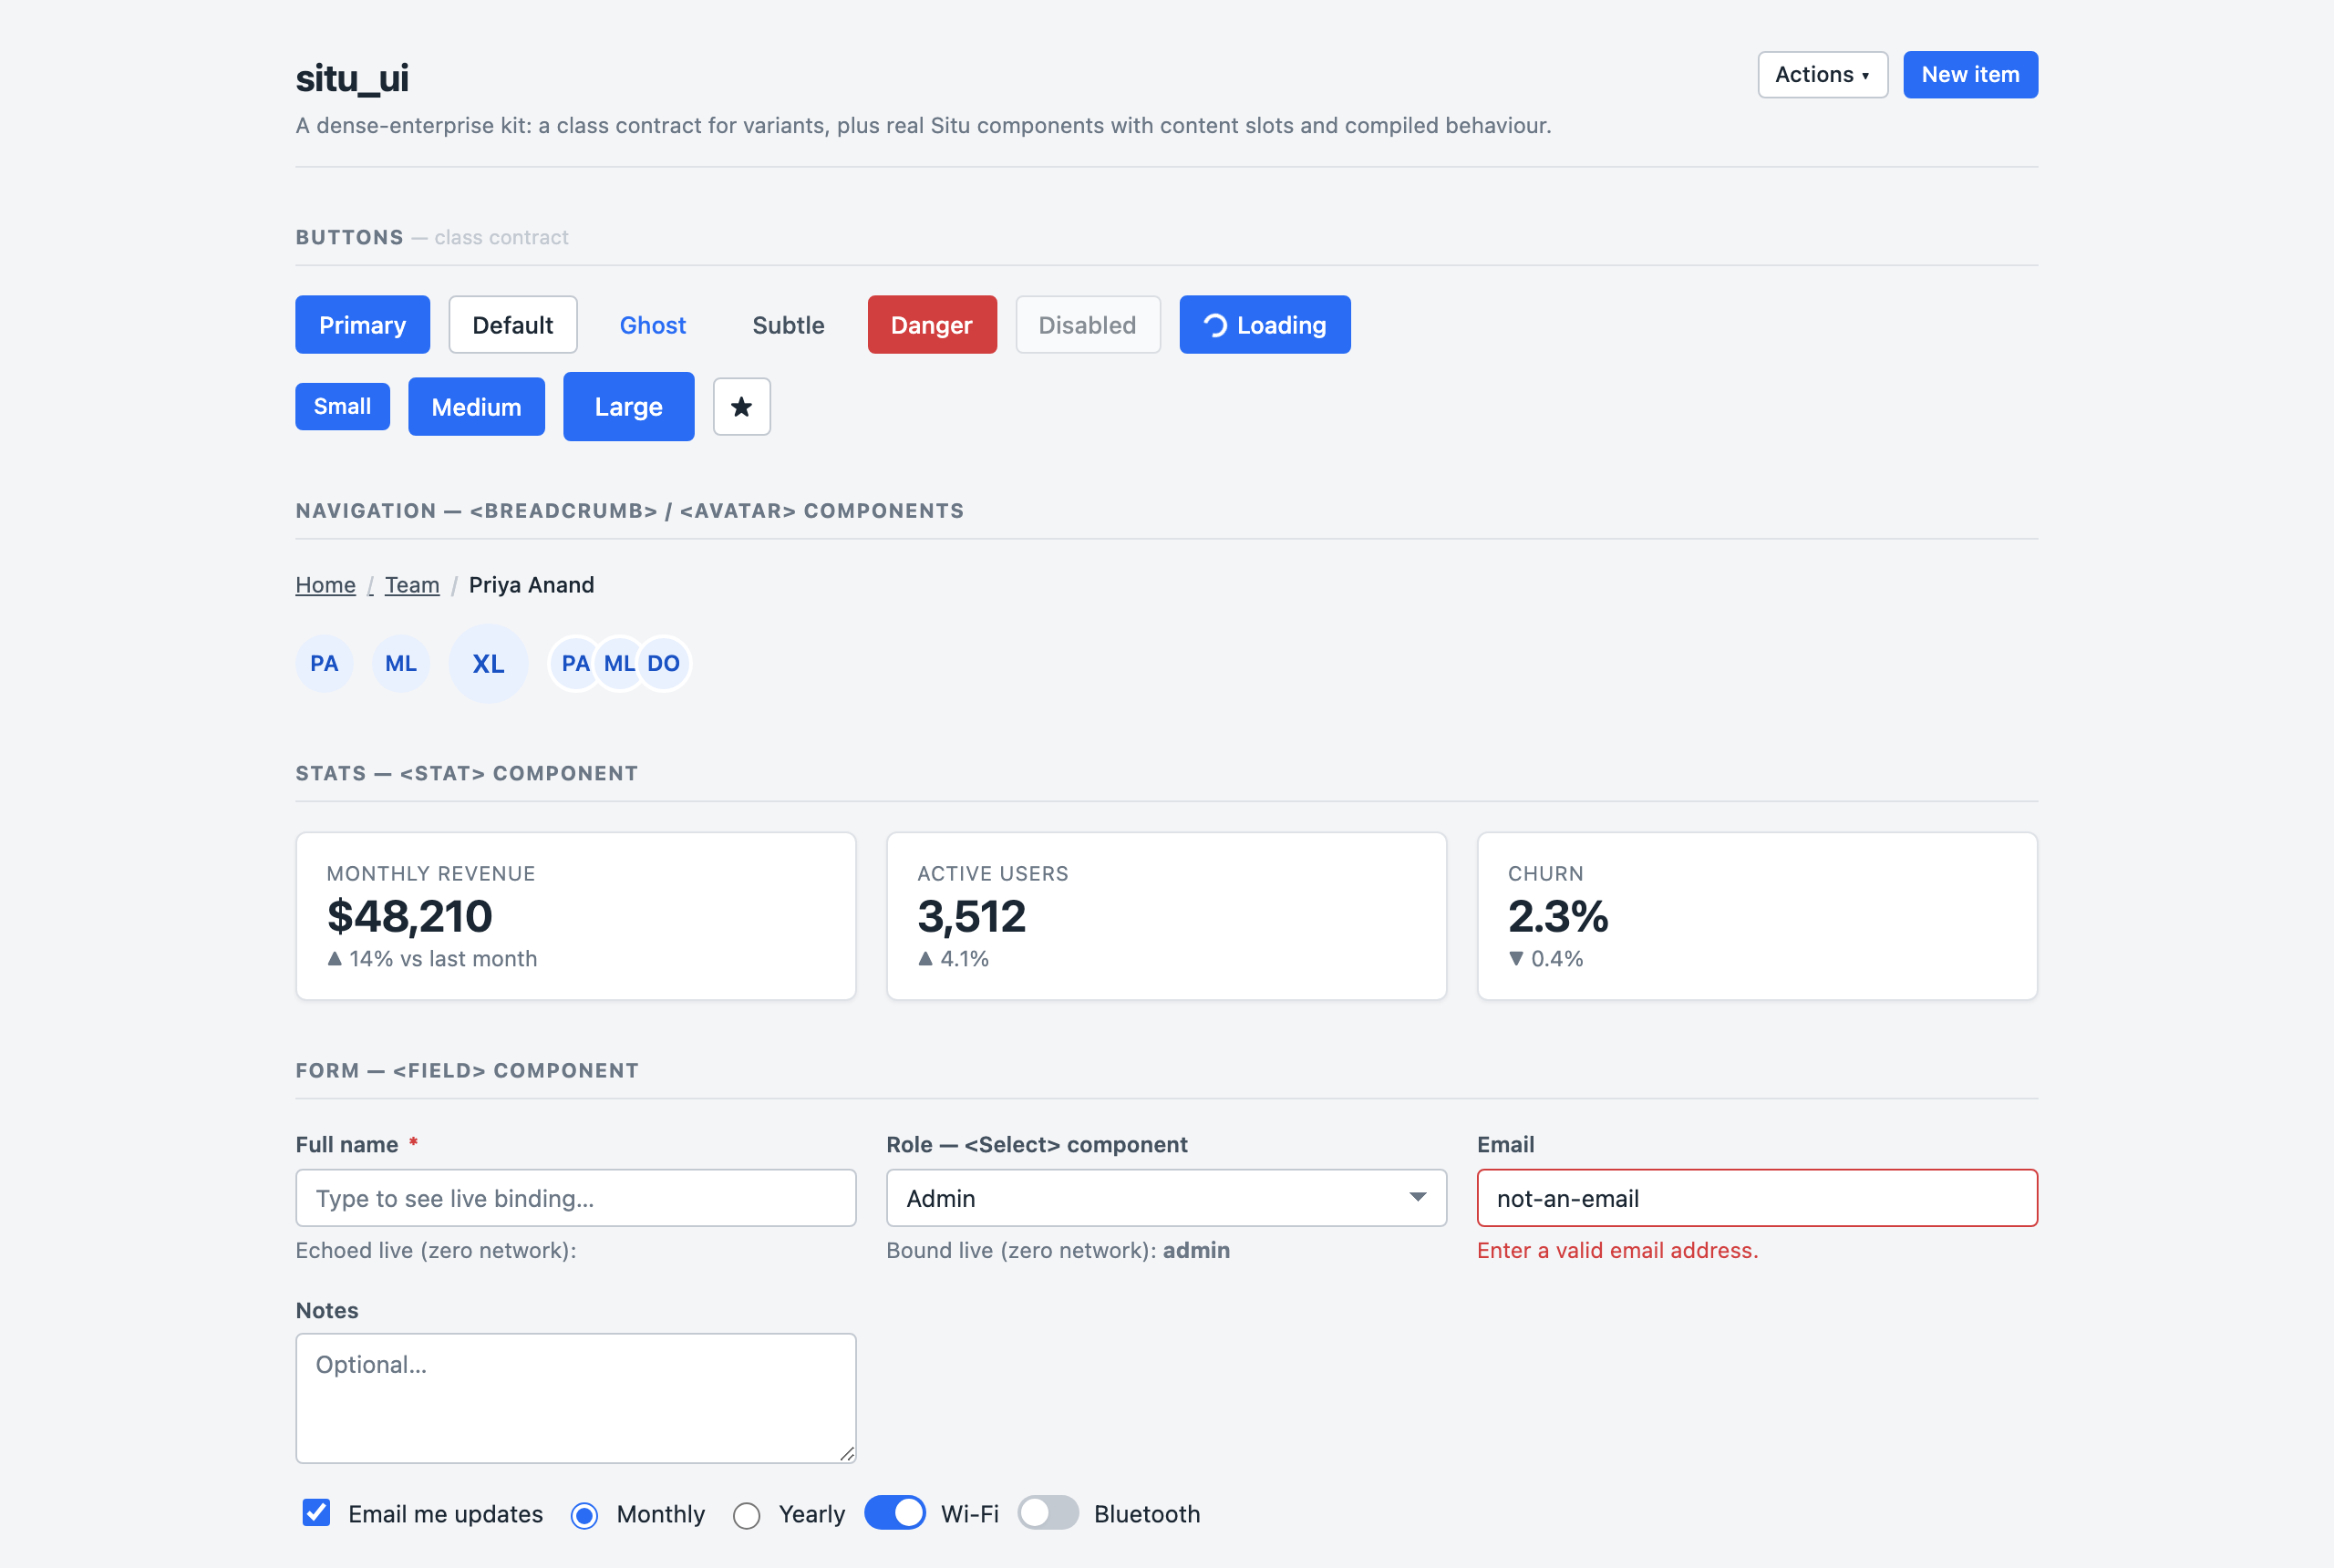This screenshot has width=2334, height=1568.
Task: Click the DO avatar in group
Action: pyautogui.click(x=664, y=663)
